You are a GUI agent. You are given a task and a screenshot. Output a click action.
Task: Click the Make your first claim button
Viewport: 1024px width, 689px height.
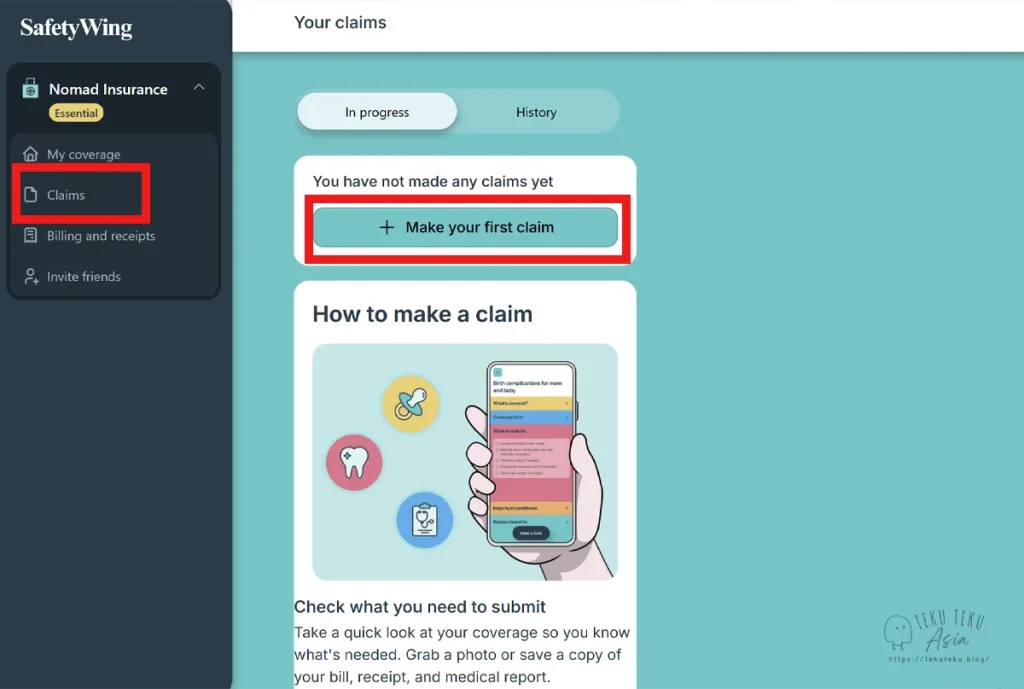tap(465, 227)
